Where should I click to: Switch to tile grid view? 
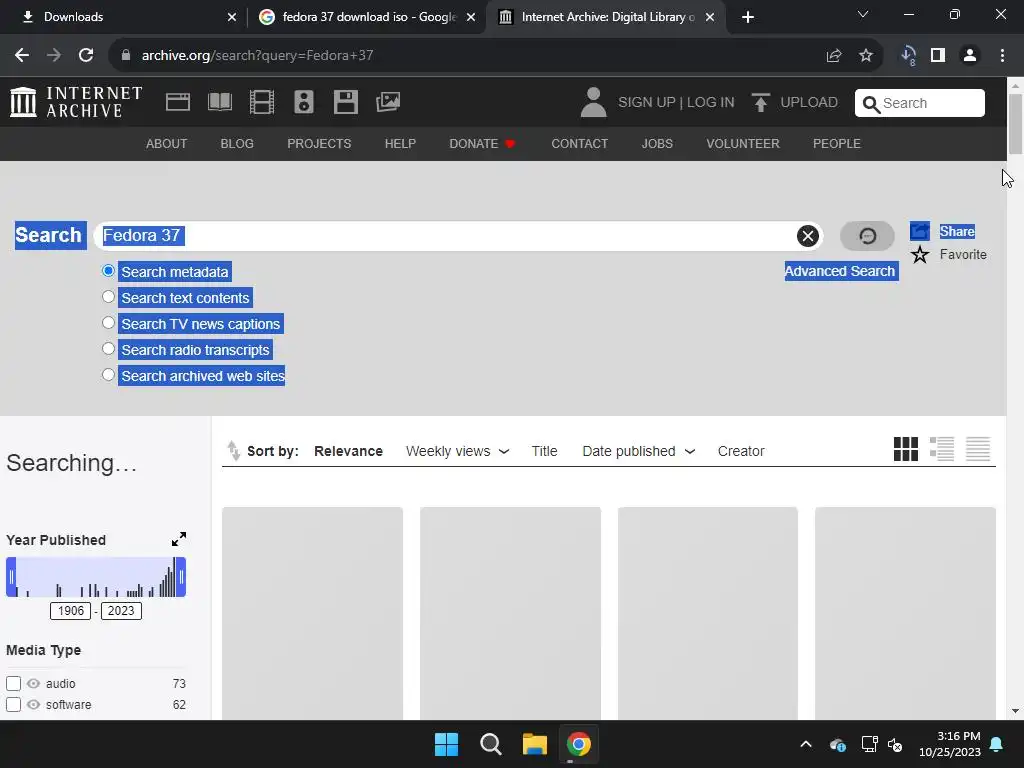[905, 449]
